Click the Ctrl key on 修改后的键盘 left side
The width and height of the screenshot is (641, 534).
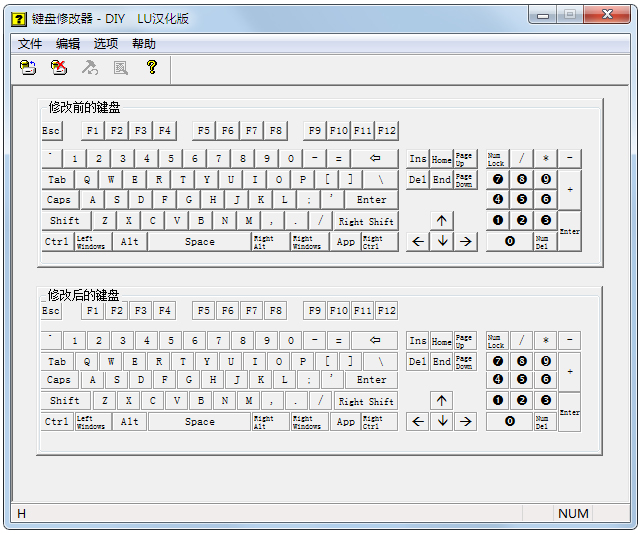(57, 422)
